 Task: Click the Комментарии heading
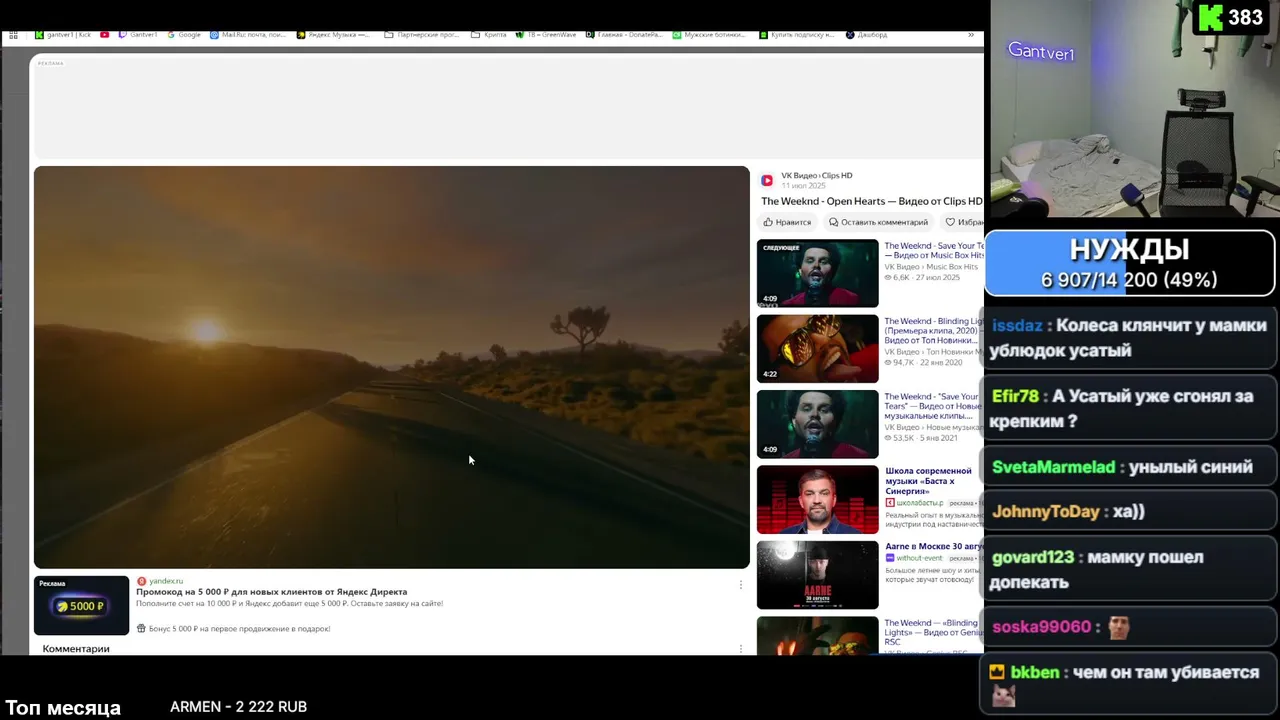pos(76,649)
